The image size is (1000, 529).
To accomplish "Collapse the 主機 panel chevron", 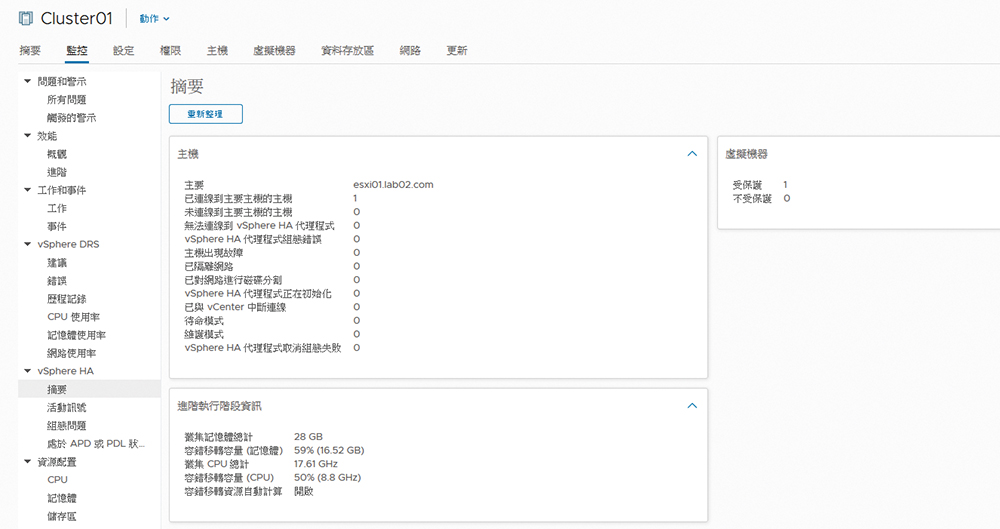I will pos(692,154).
